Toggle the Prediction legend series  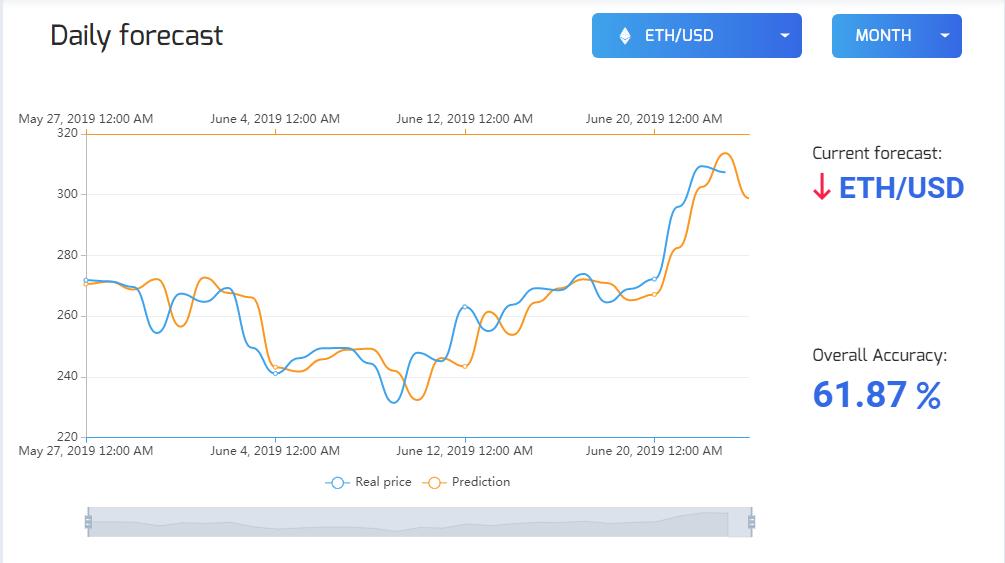466,482
